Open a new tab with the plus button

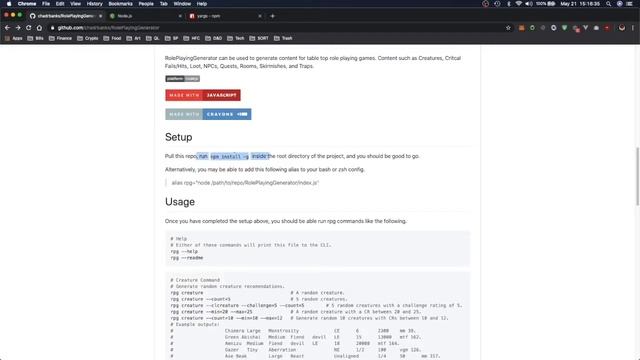coord(272,16)
